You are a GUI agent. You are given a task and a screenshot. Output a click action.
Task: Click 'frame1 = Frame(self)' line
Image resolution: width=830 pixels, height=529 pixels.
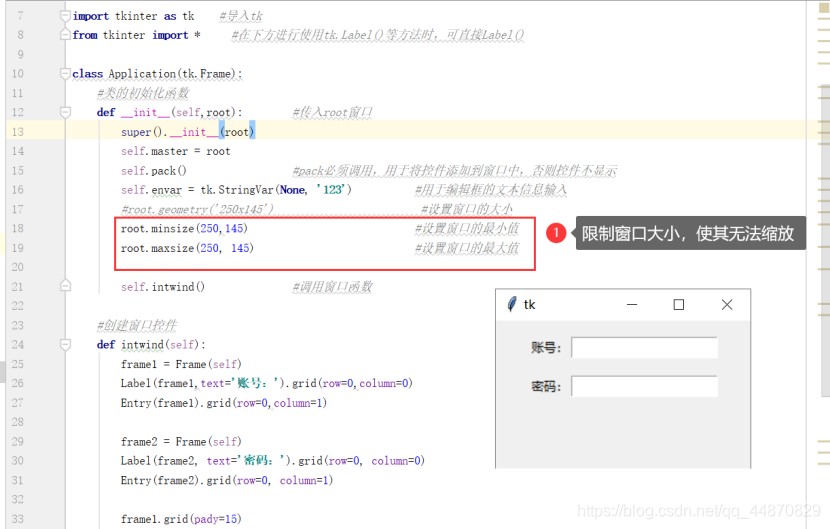click(x=181, y=364)
